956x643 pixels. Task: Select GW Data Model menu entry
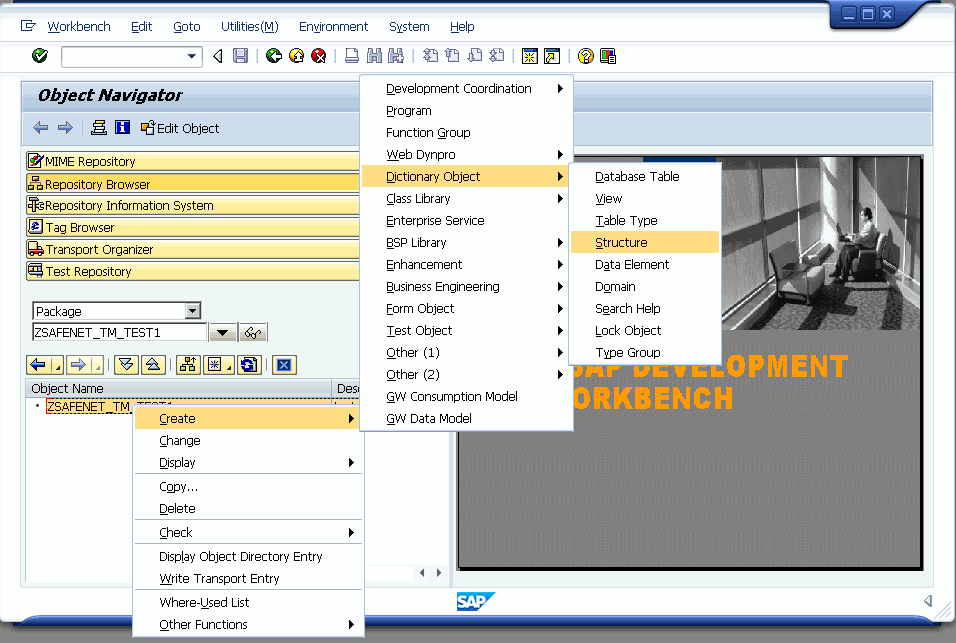click(466, 418)
